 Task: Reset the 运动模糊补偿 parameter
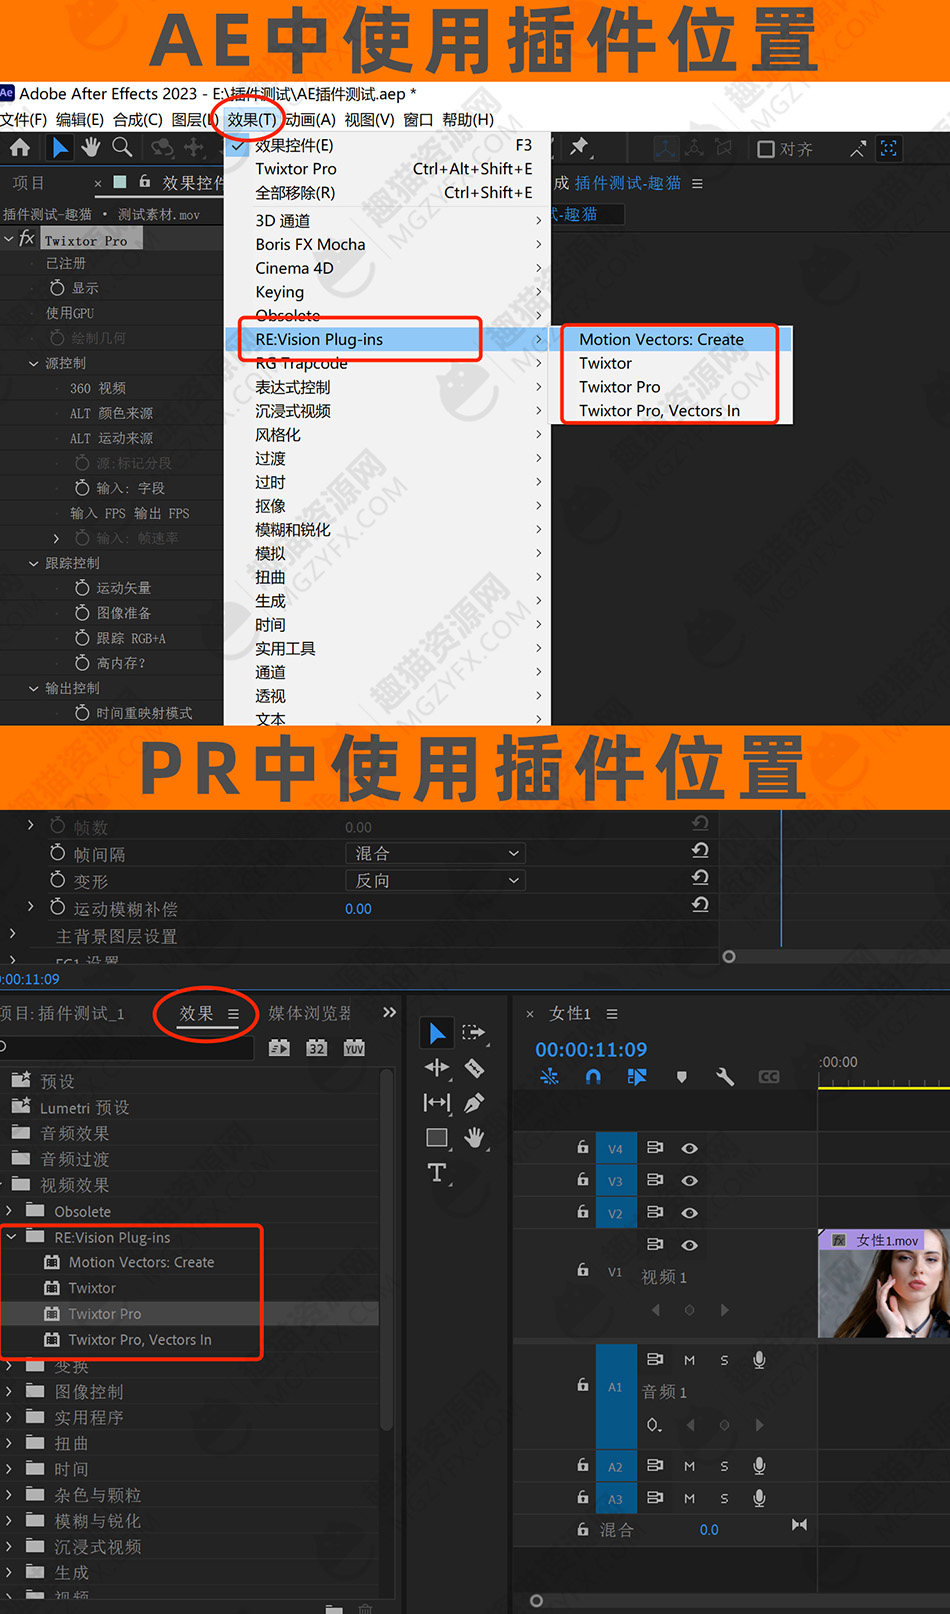click(x=700, y=905)
